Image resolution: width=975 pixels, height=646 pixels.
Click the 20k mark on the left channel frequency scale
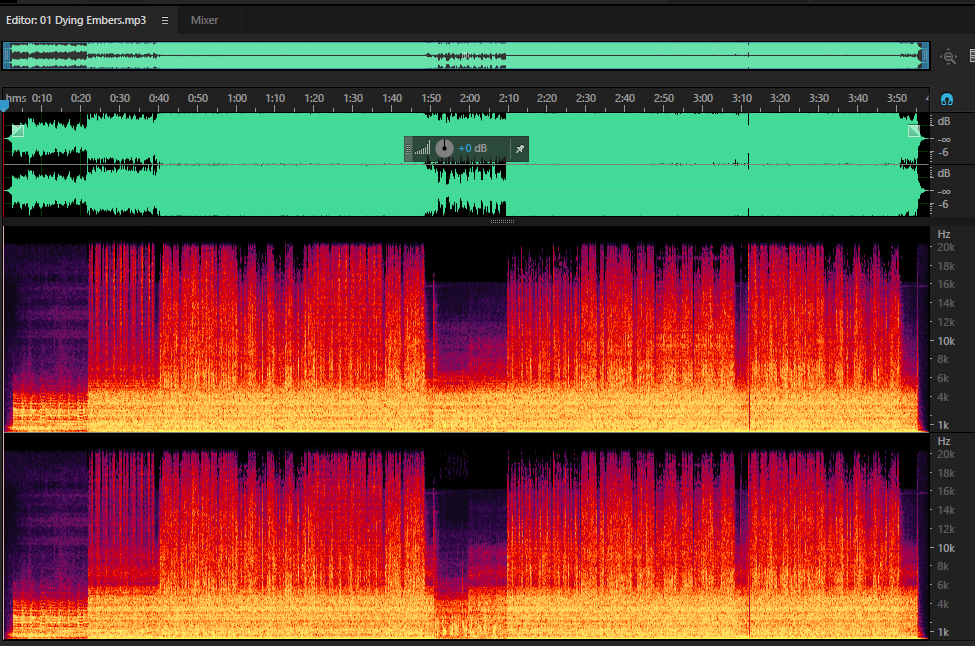(x=946, y=247)
